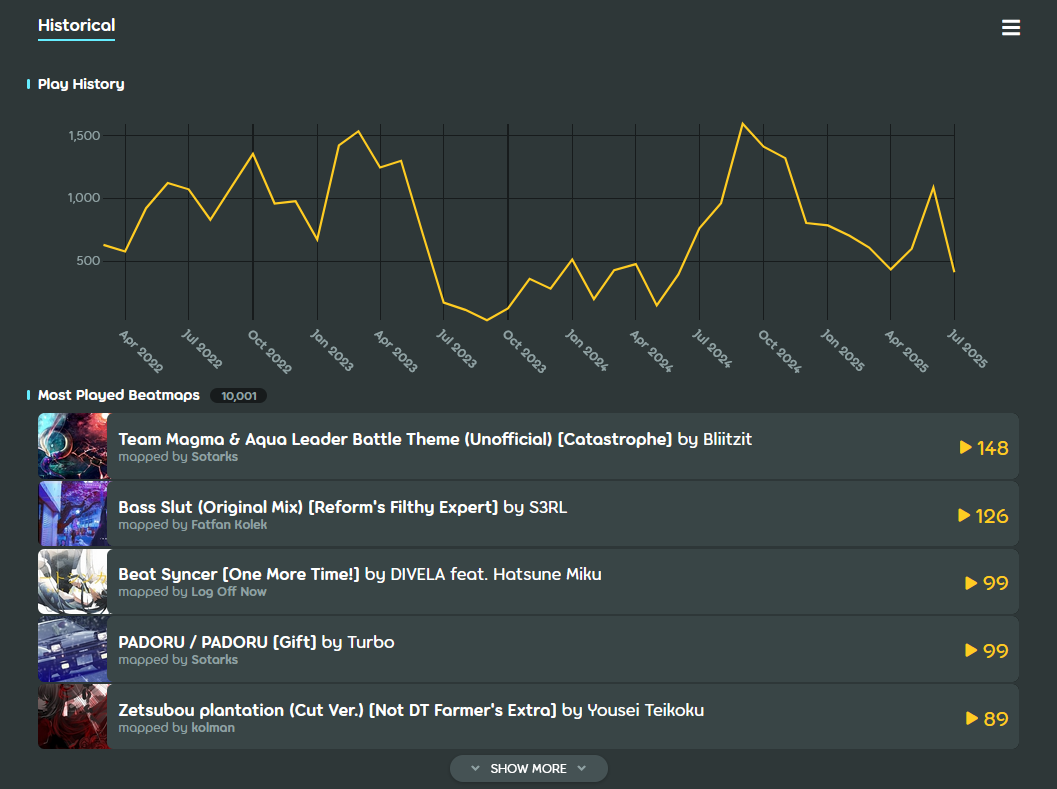Open mapper kolman's profile
This screenshot has height=789, width=1057.
click(213, 728)
